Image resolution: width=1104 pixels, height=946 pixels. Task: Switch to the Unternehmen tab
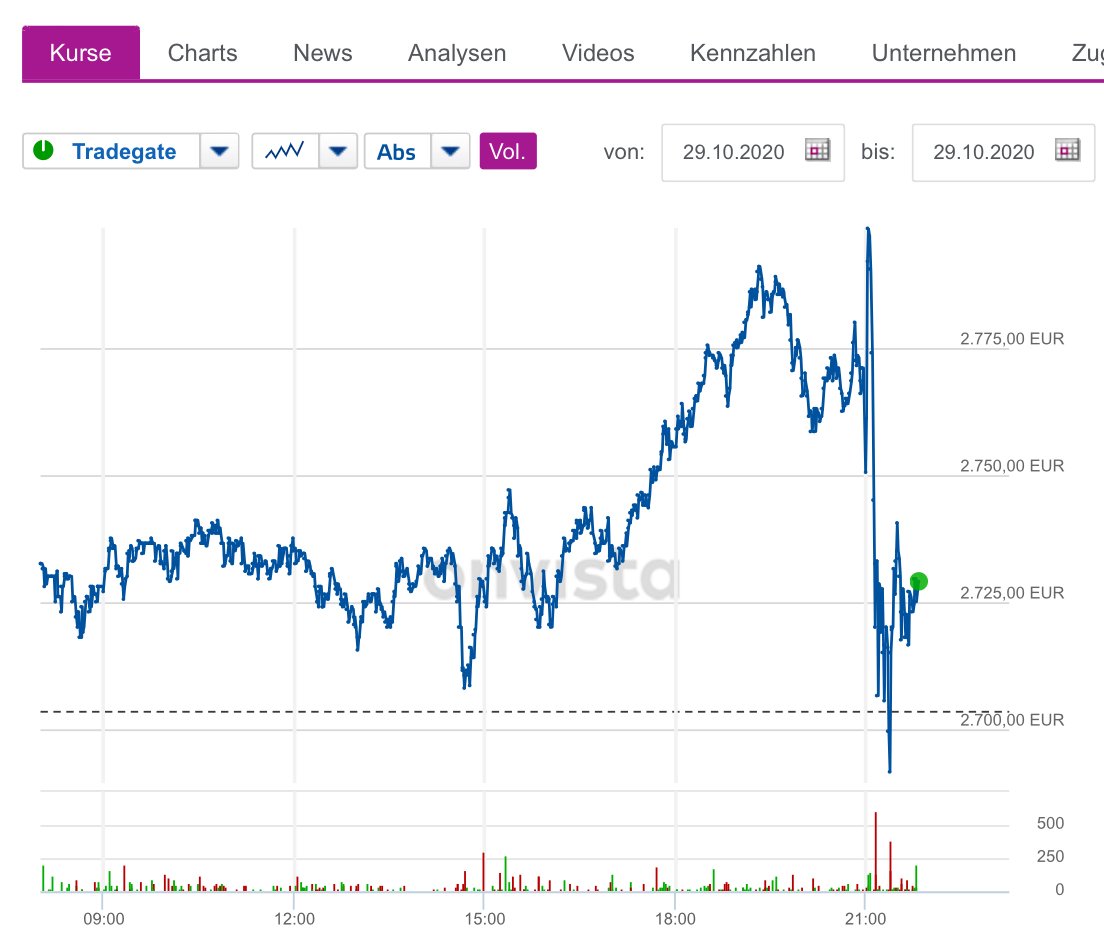[x=944, y=53]
